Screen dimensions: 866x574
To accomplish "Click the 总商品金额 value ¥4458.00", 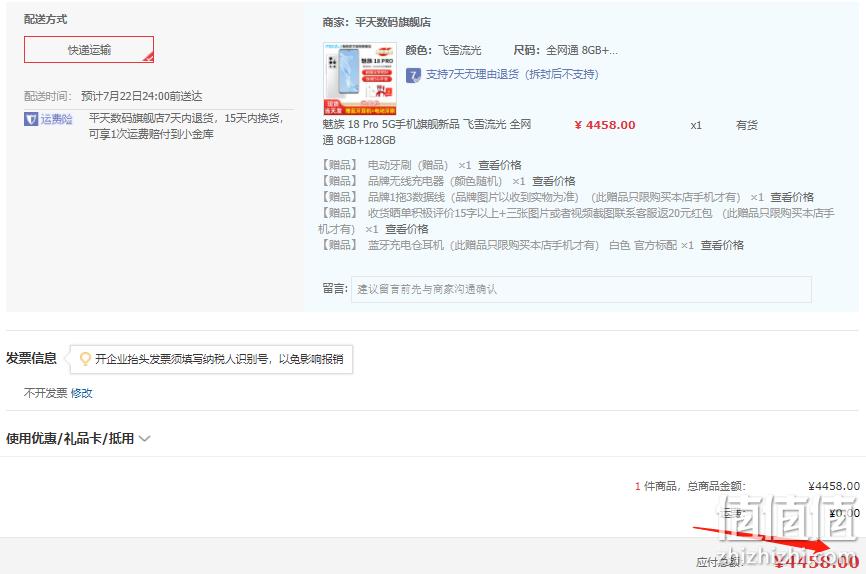I will click(833, 486).
